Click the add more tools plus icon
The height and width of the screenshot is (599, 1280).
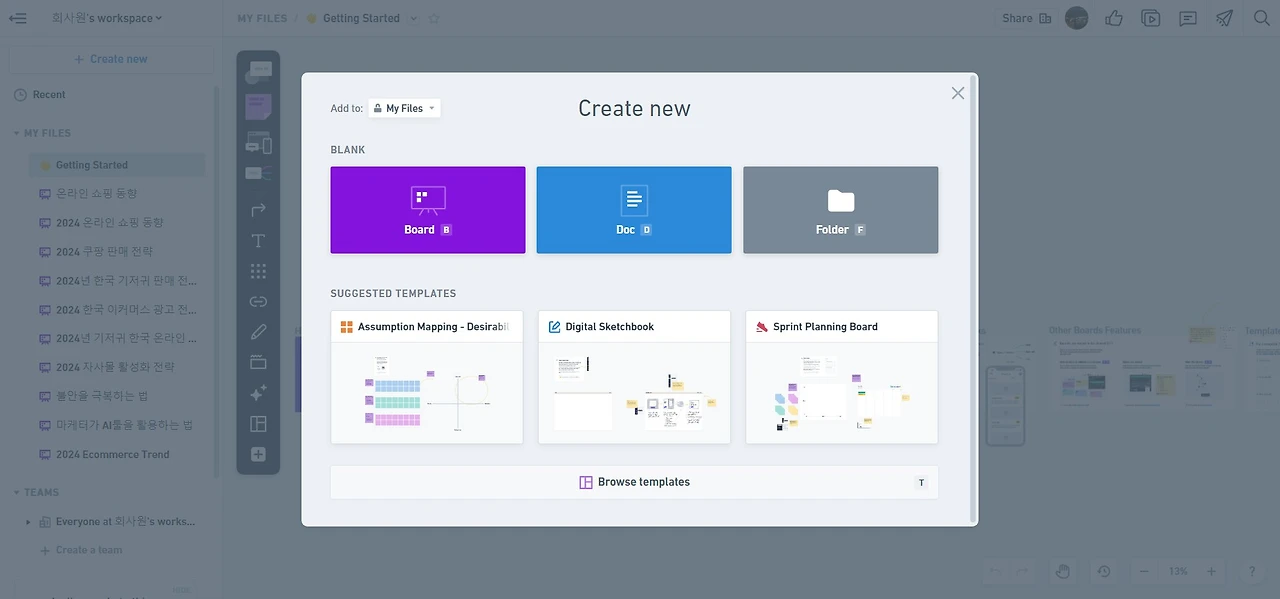coord(258,454)
